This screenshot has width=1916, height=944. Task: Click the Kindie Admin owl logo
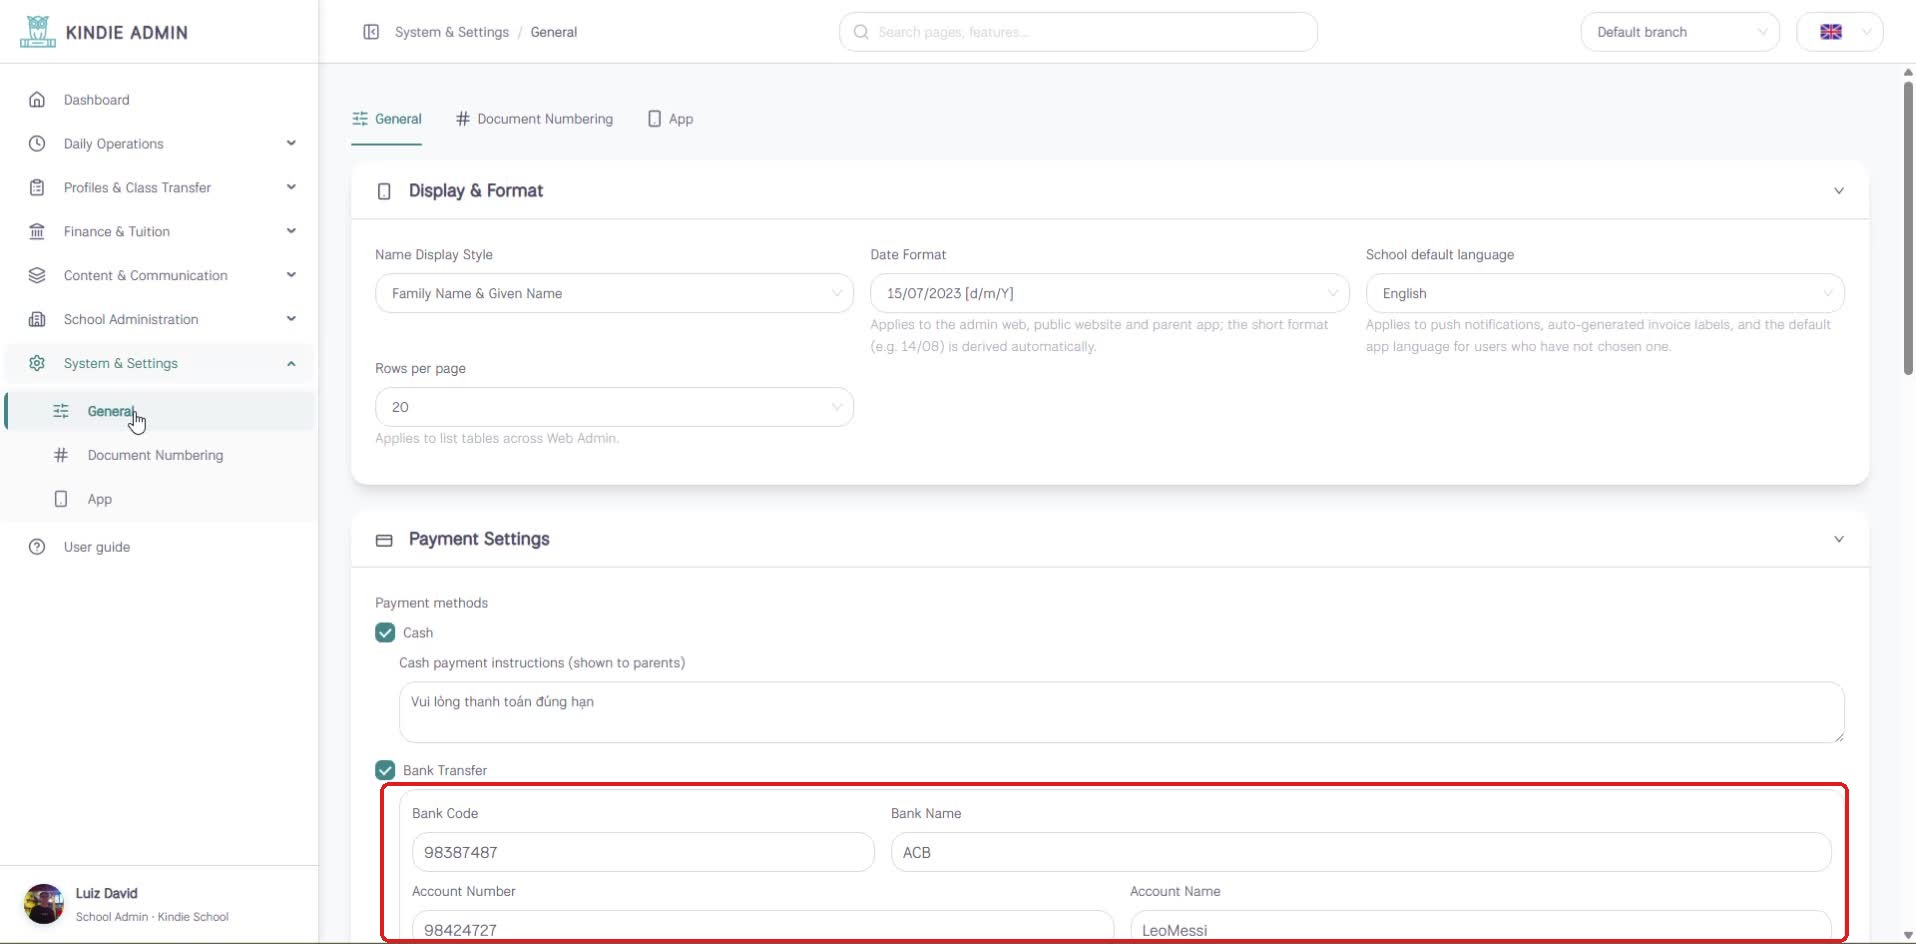[37, 32]
